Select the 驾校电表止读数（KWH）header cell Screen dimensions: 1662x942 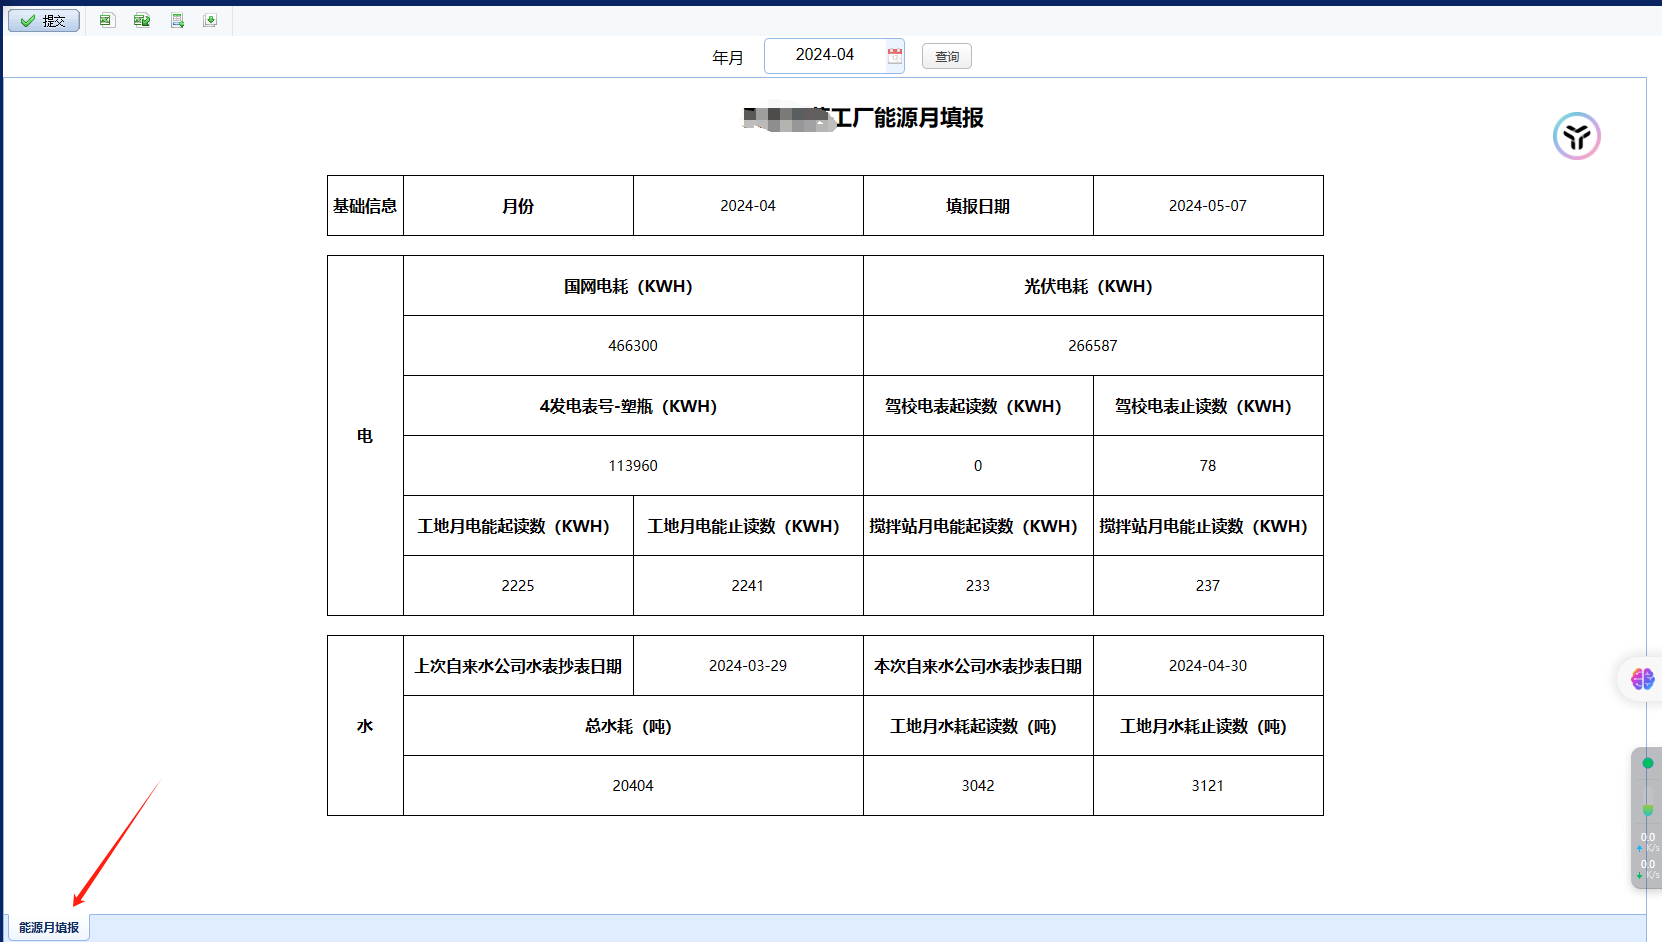(1208, 406)
